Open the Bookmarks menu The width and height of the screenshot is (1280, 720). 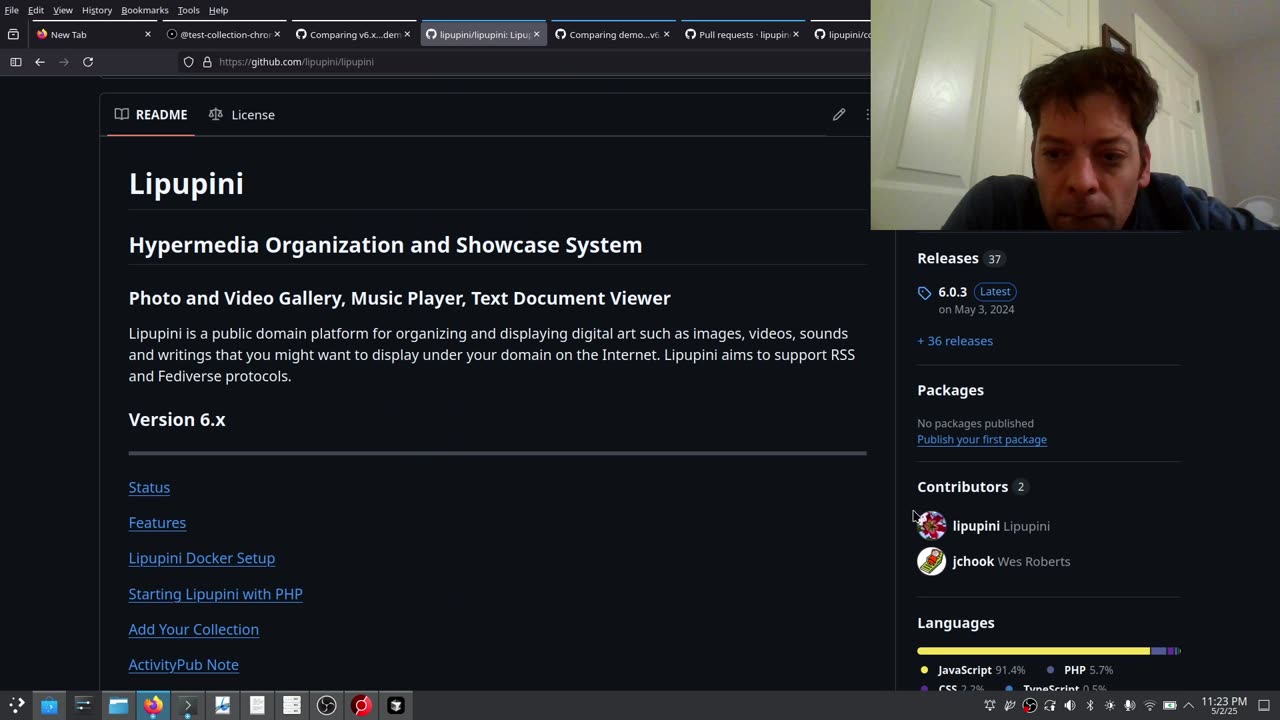coord(145,10)
